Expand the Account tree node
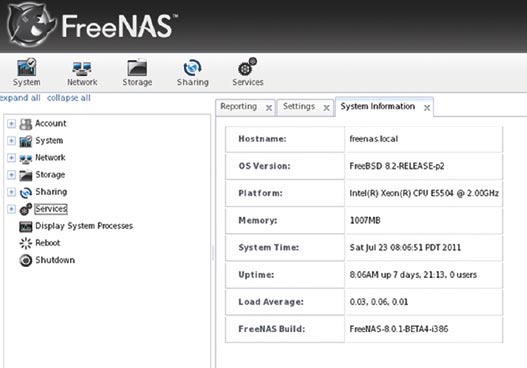The height and width of the screenshot is (368, 527). click(x=11, y=124)
